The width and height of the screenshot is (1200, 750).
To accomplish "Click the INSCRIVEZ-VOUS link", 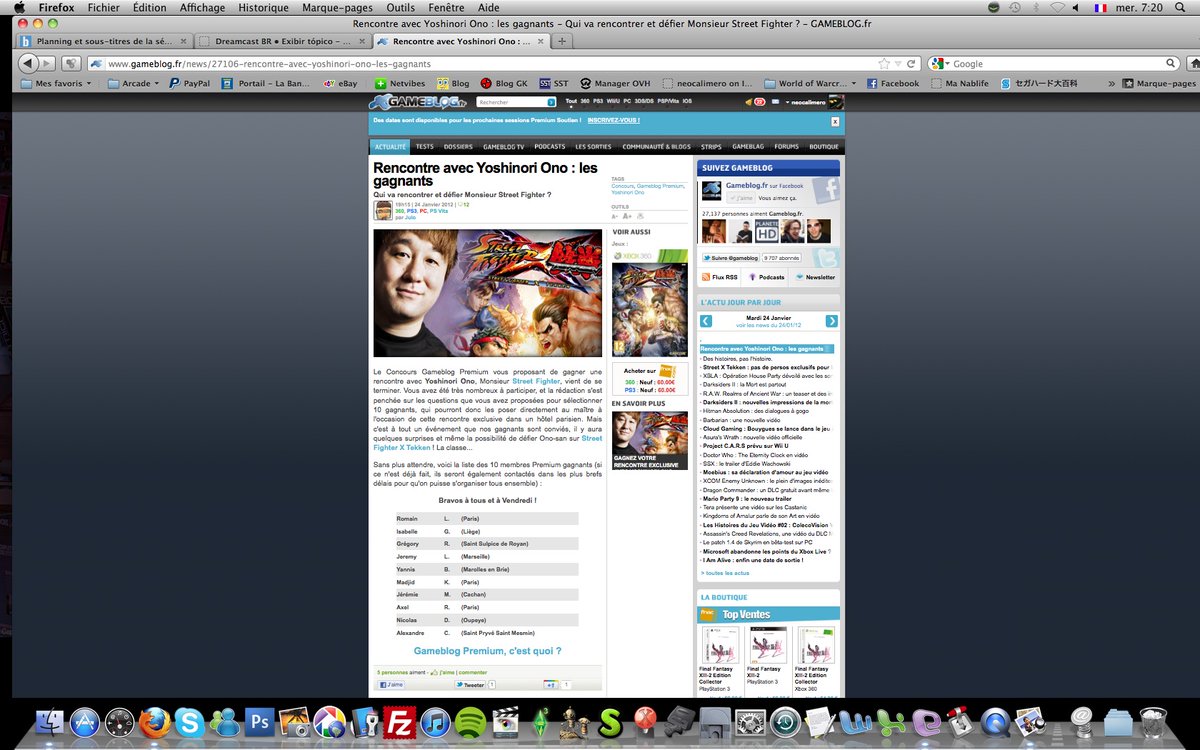I will click(613, 120).
